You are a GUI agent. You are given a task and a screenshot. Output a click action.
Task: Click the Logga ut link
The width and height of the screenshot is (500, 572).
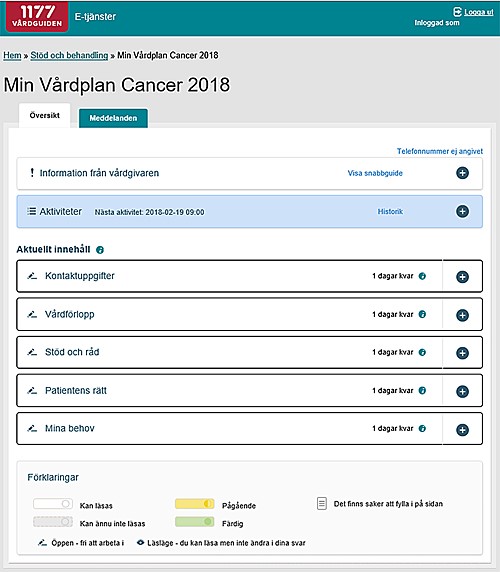tap(478, 12)
